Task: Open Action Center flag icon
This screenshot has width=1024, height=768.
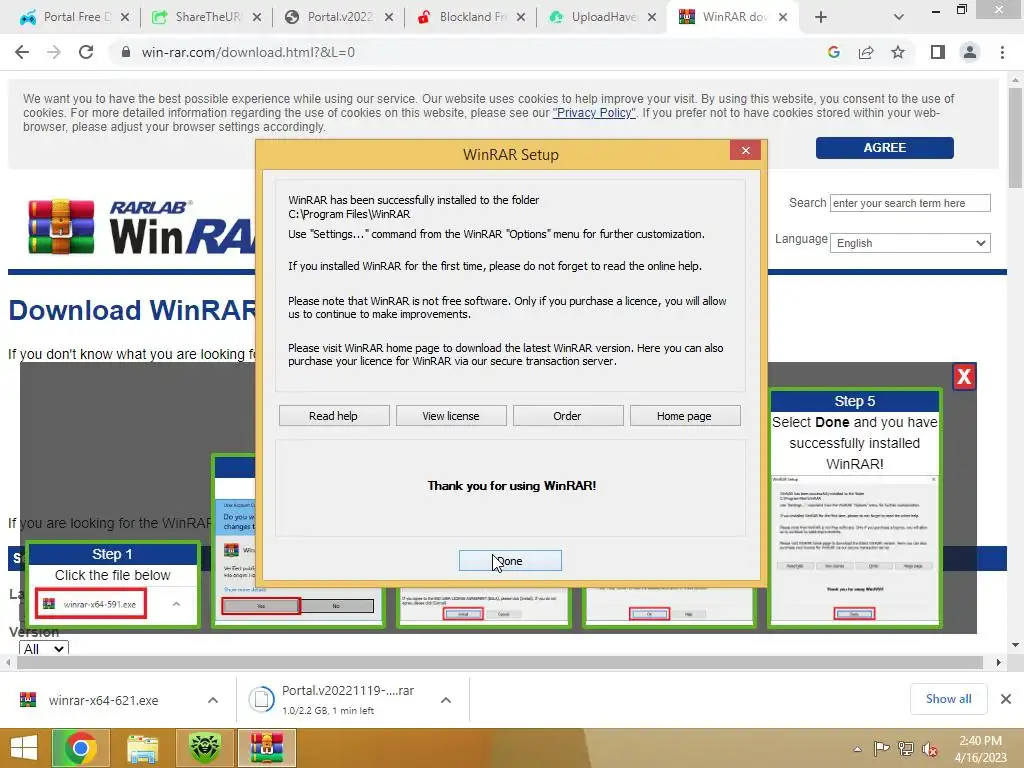Action: 881,748
